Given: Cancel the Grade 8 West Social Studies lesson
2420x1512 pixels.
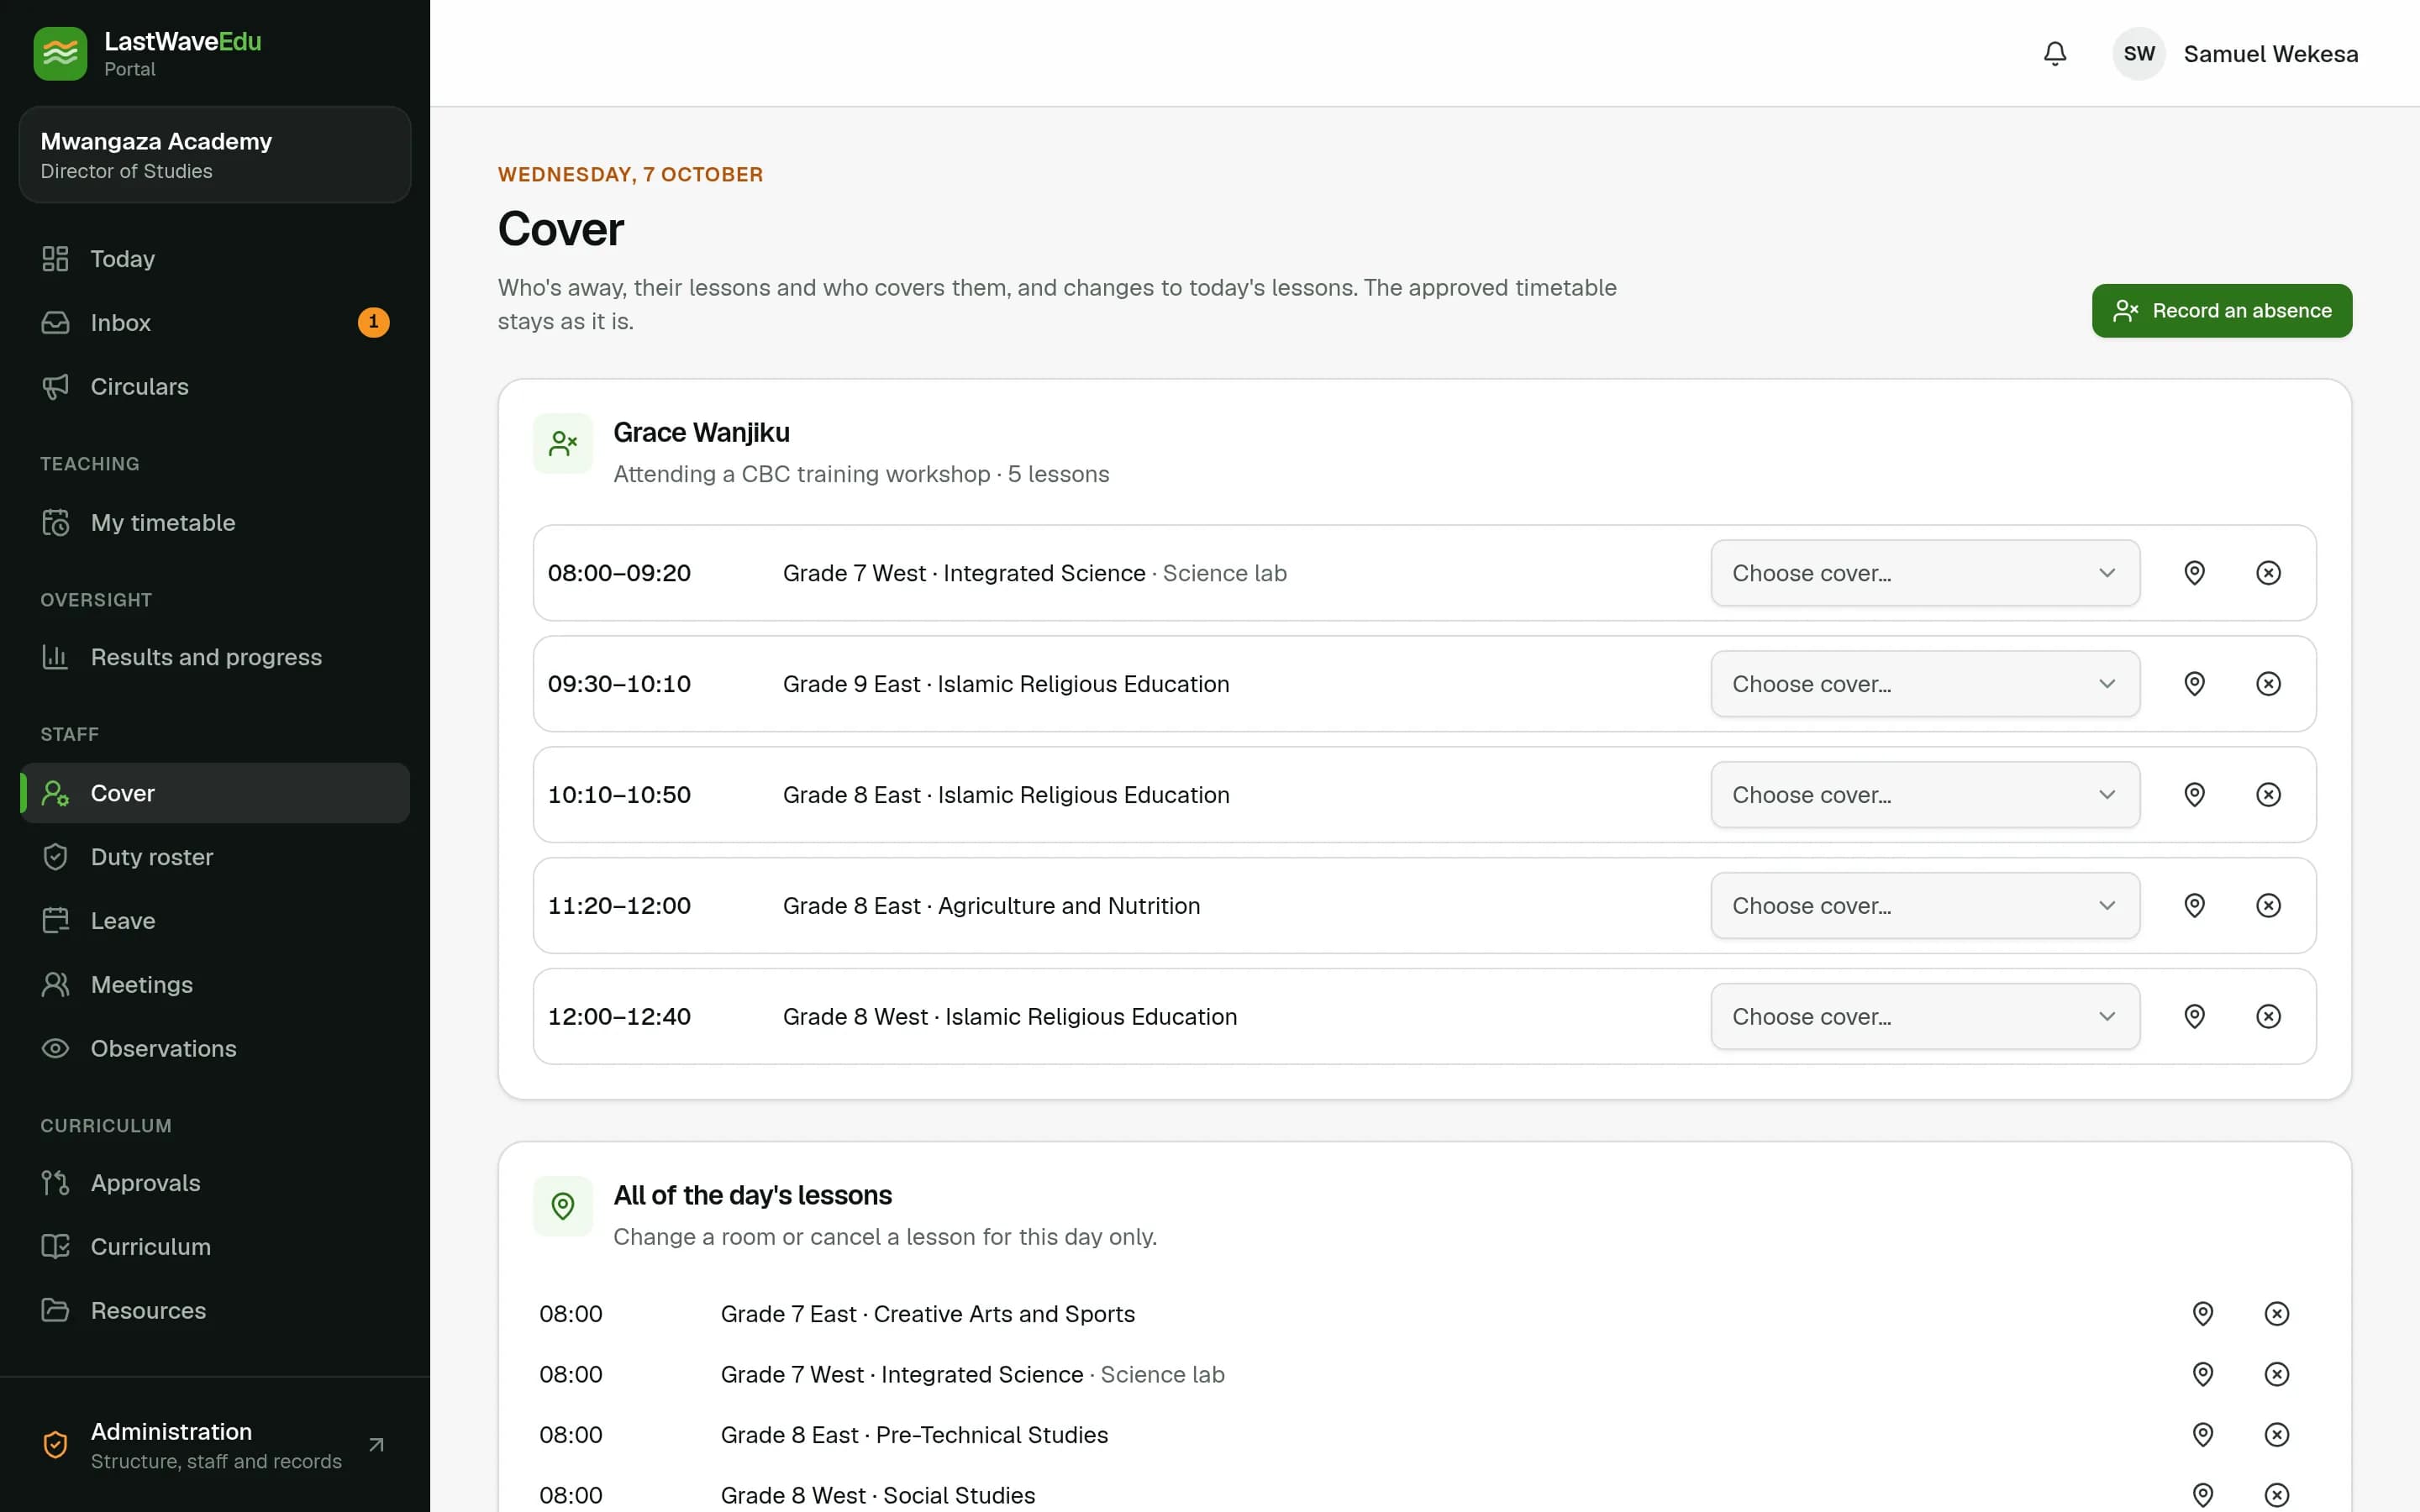Looking at the screenshot, I should tap(2276, 1495).
